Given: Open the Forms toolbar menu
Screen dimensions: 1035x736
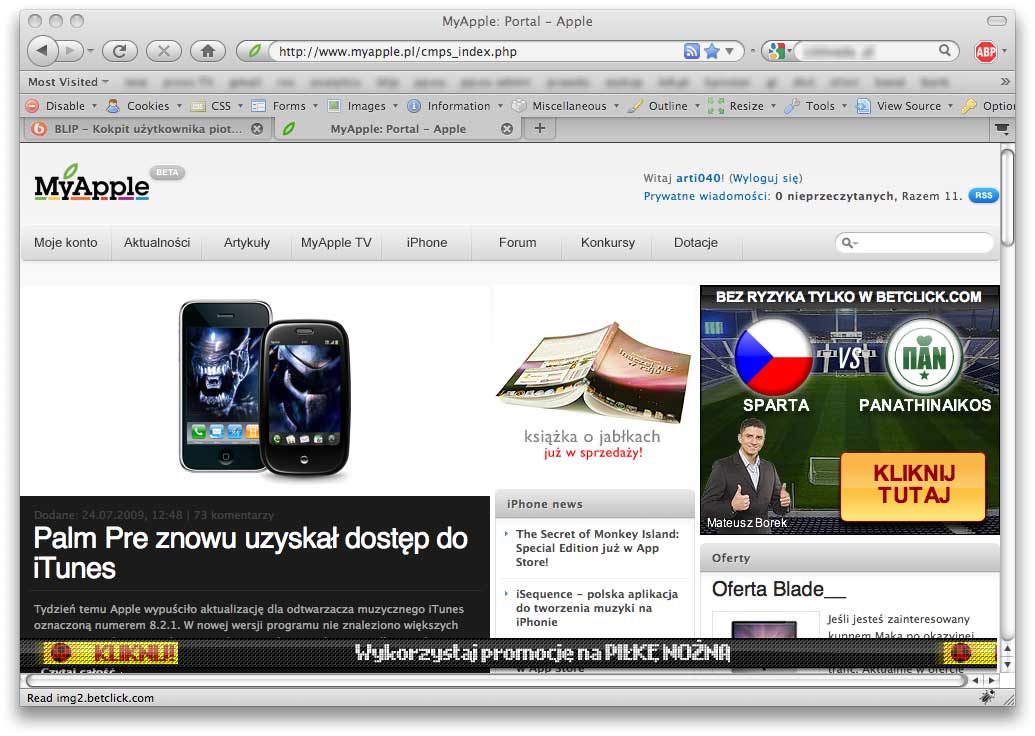Looking at the screenshot, I should [x=284, y=106].
